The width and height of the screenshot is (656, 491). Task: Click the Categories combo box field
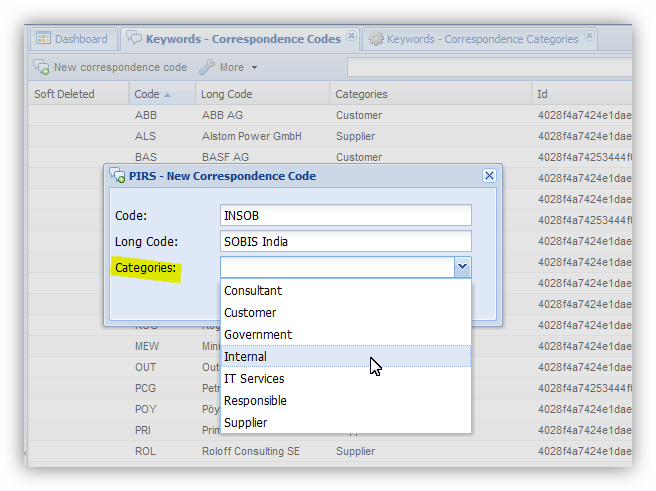coord(337,267)
